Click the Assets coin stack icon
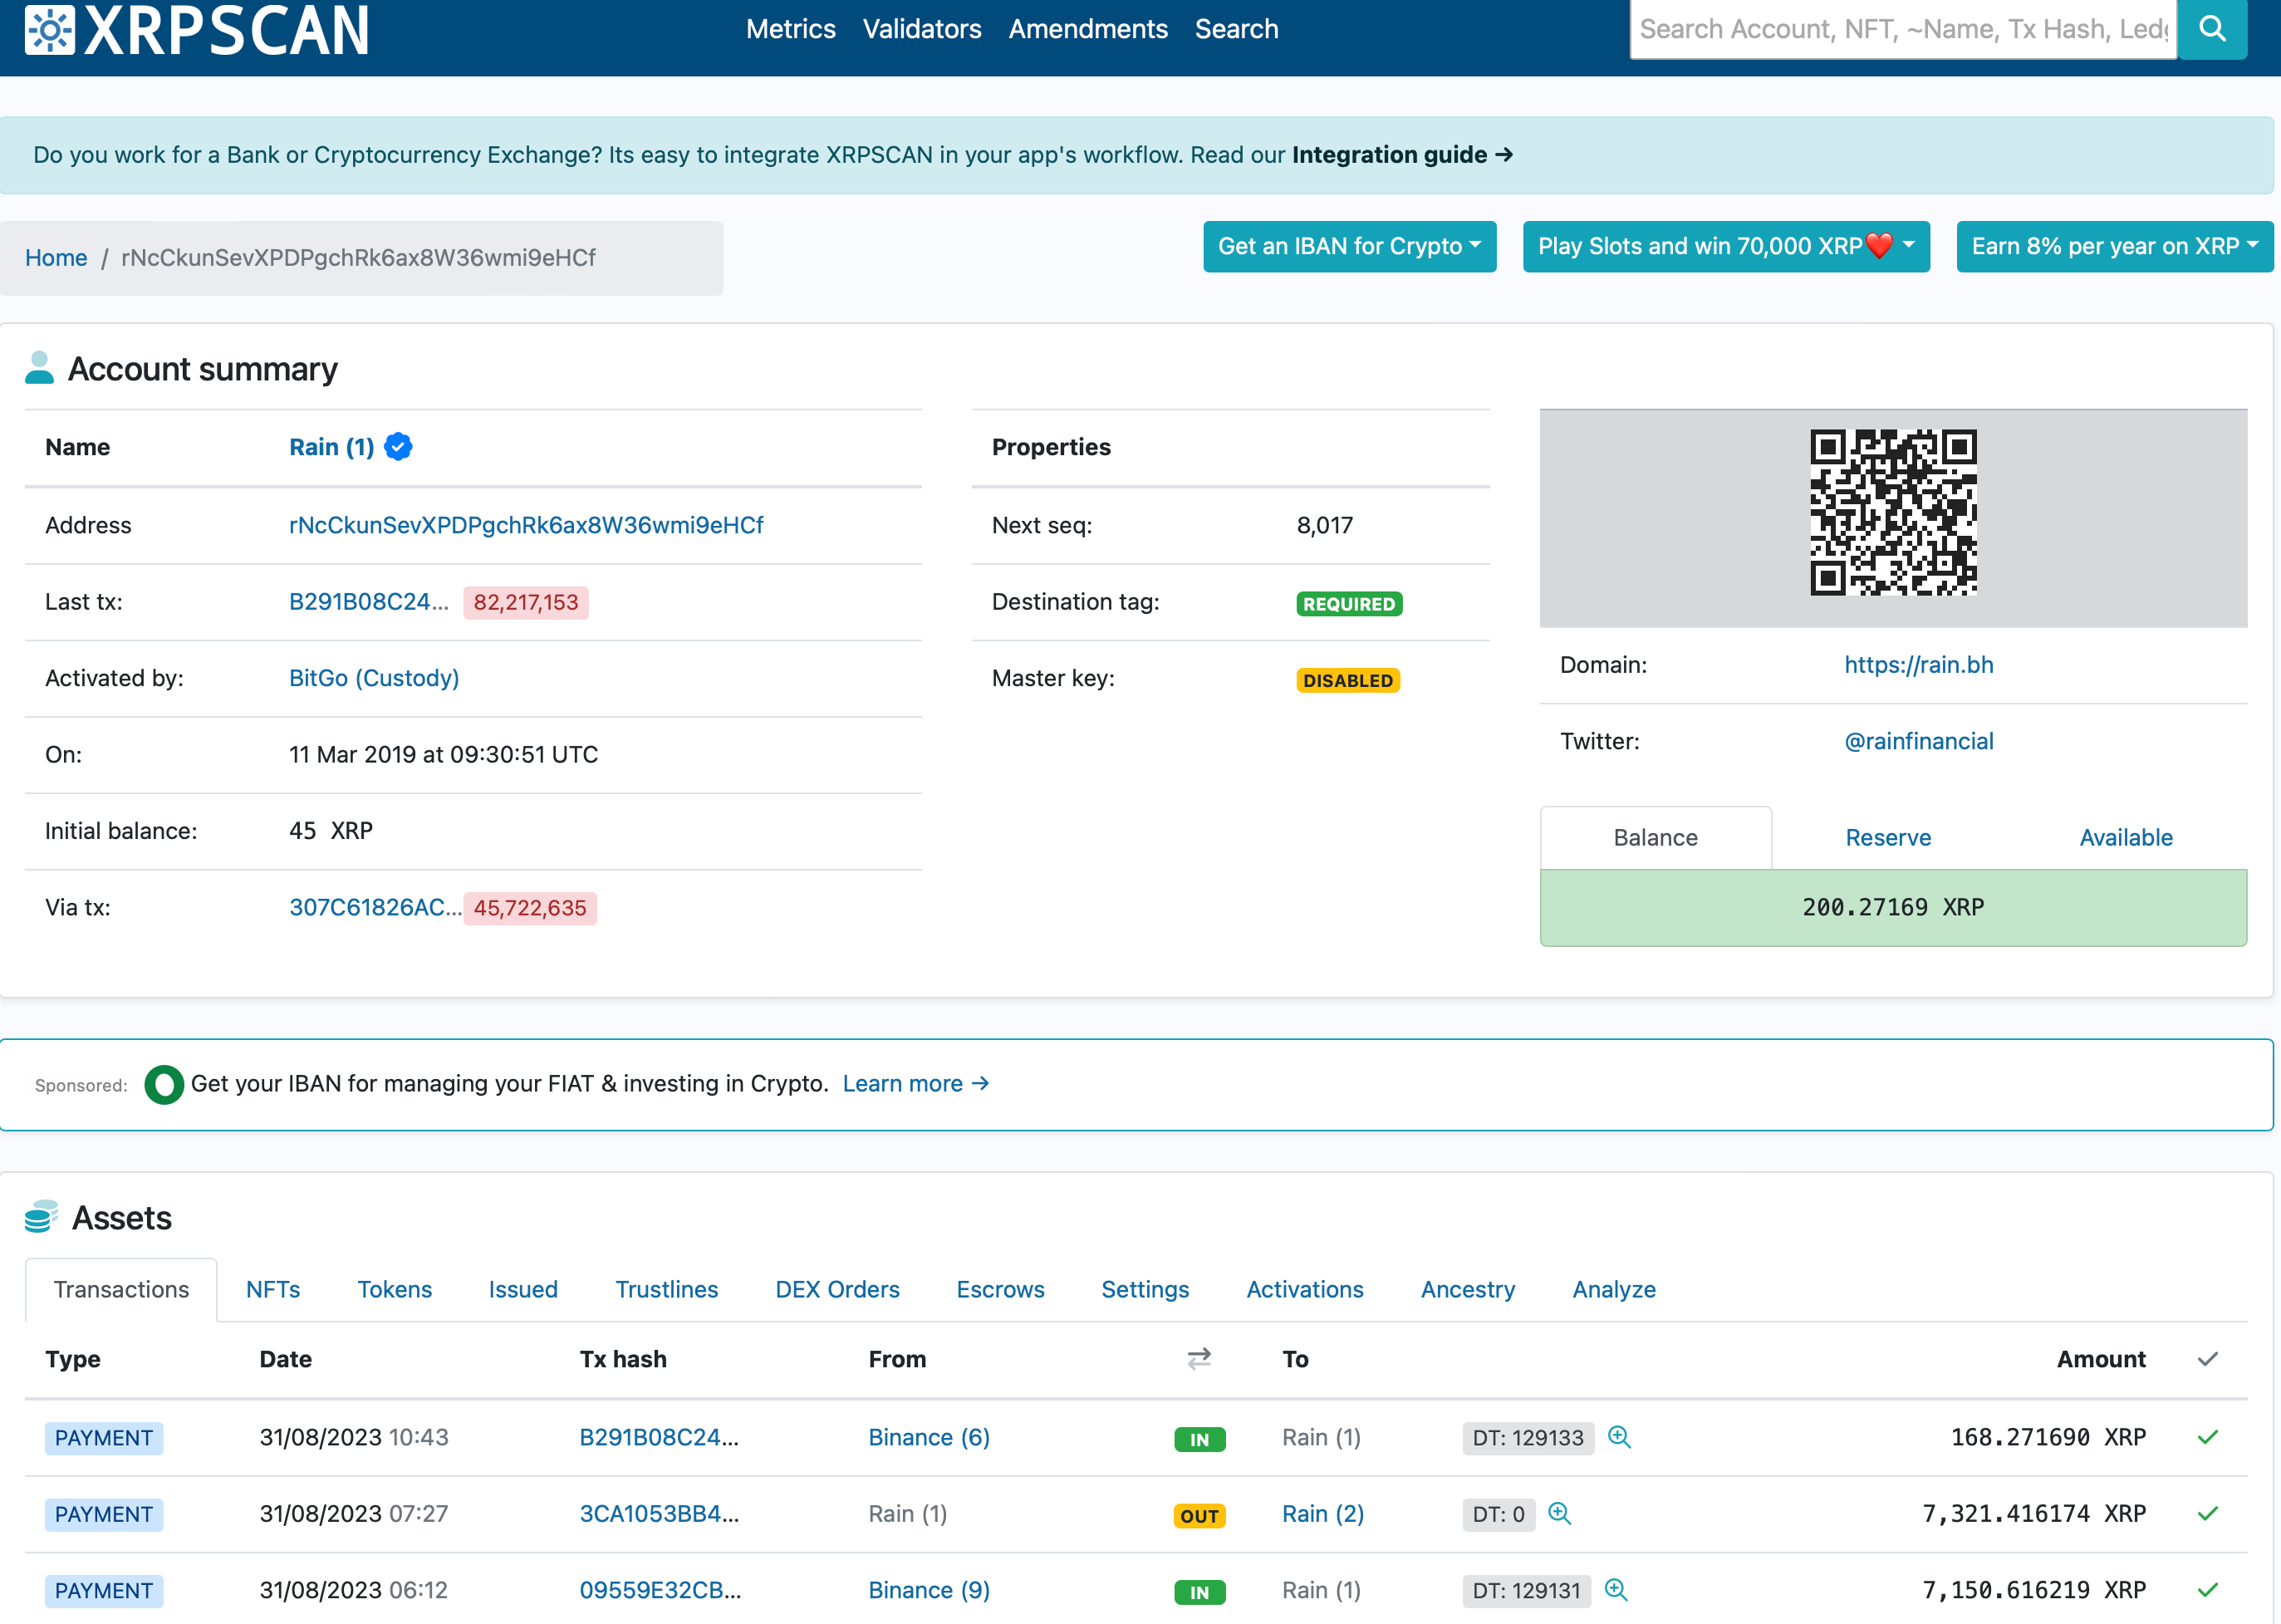The image size is (2281, 1624). pyautogui.click(x=41, y=1216)
